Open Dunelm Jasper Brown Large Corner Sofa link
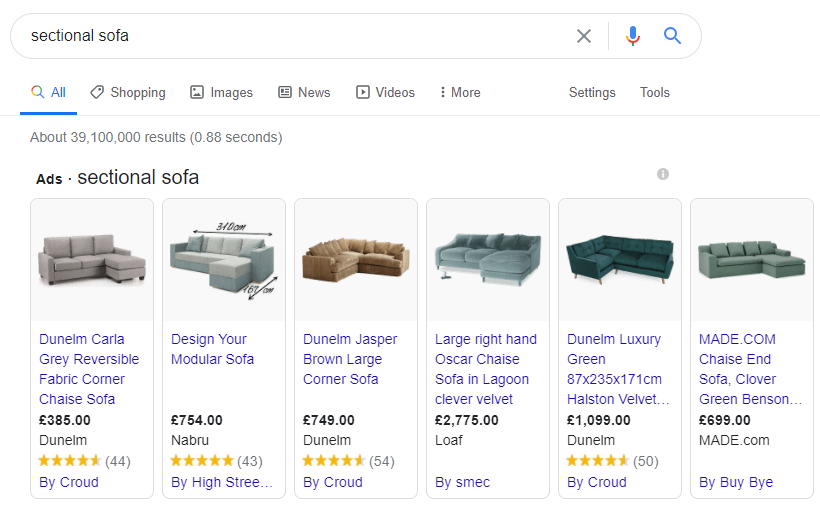 coord(350,359)
